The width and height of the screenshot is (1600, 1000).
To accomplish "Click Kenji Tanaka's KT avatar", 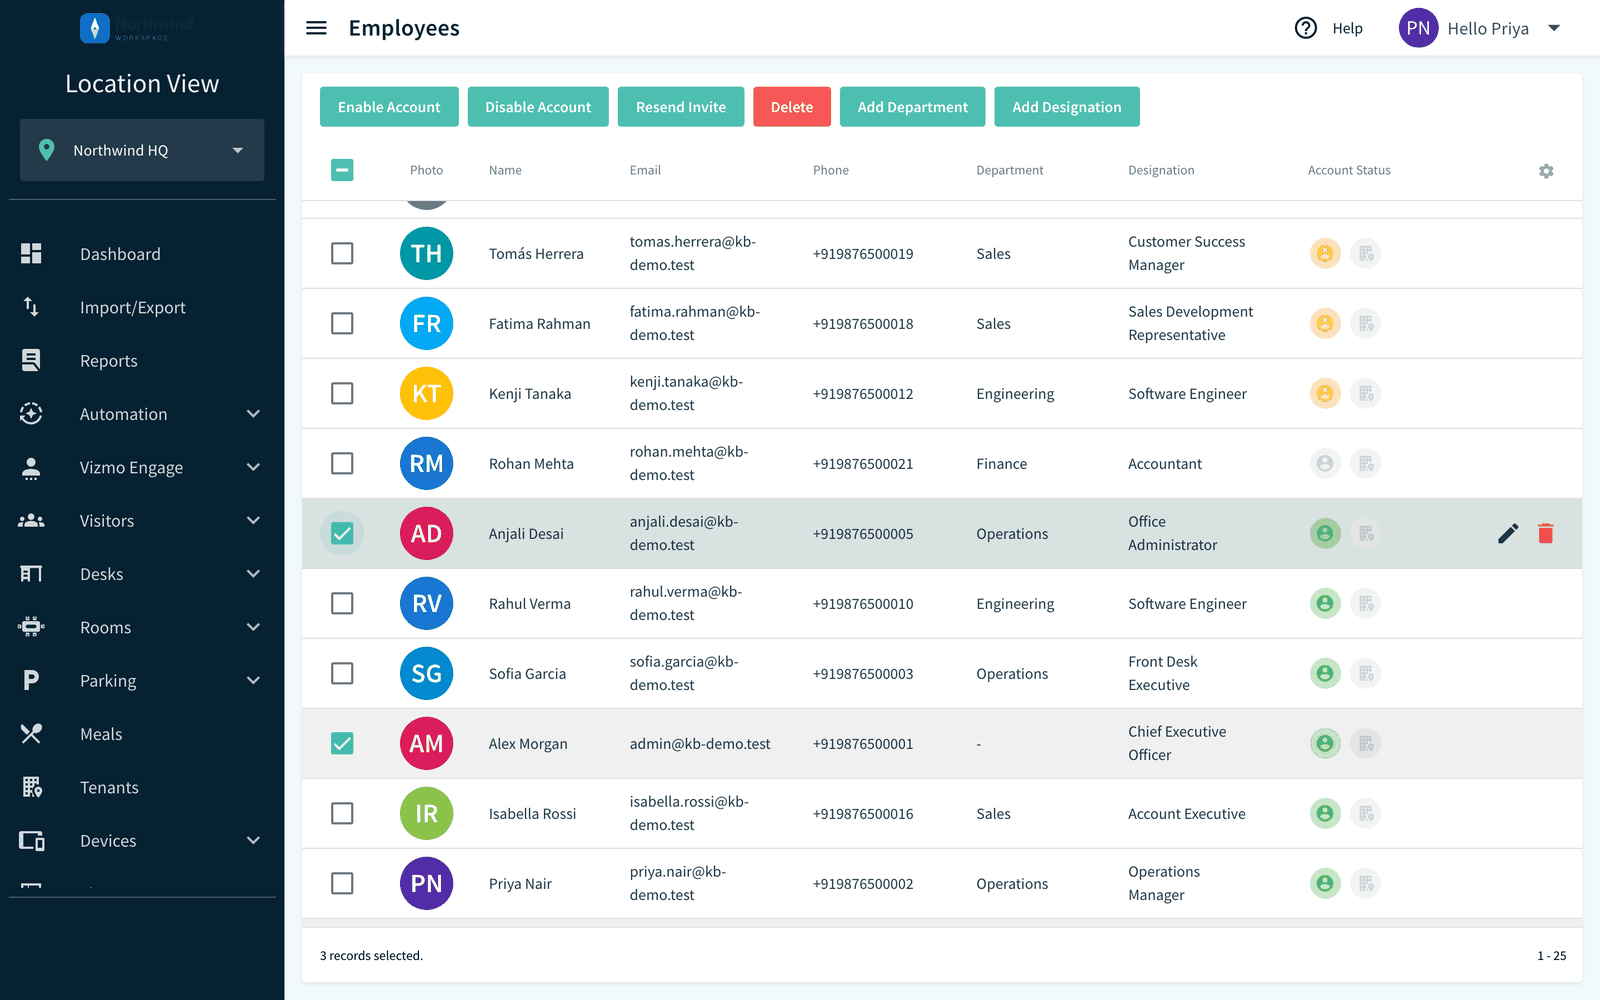I will [426, 394].
